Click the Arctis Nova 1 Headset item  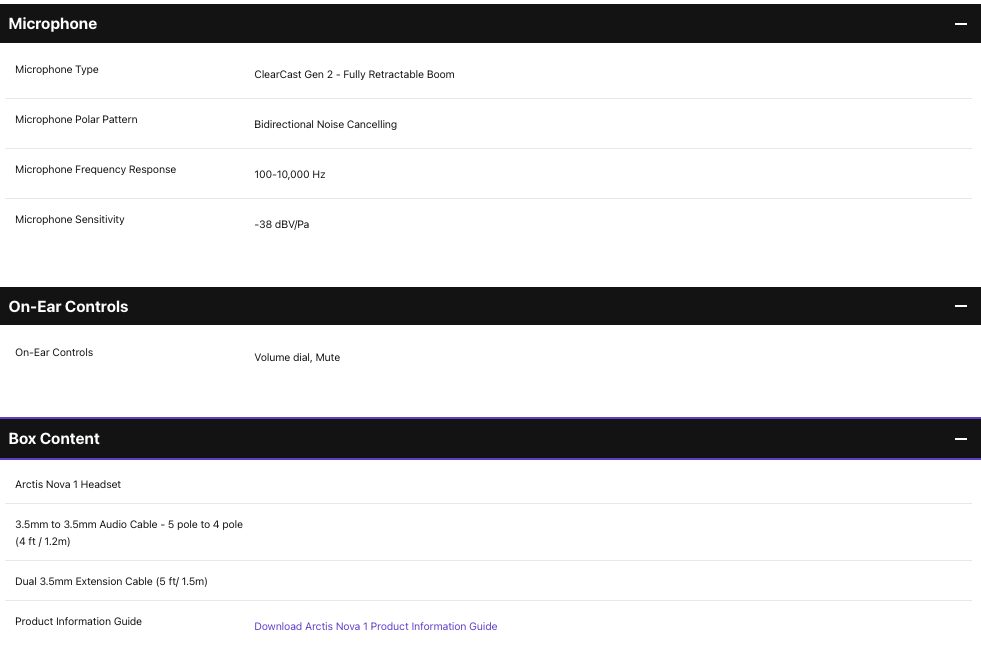coord(68,485)
